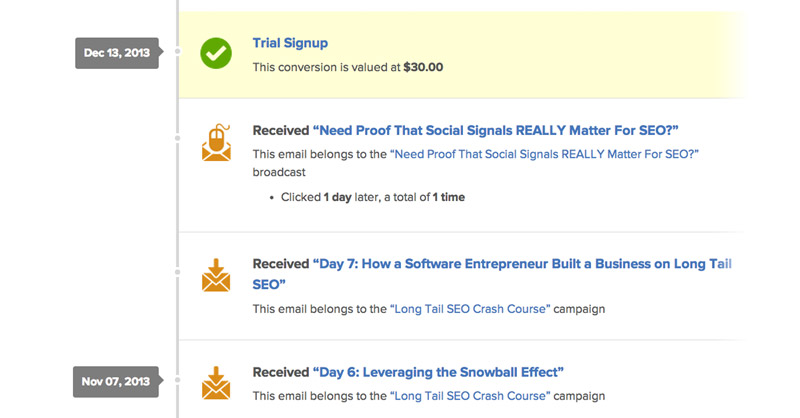Viewport: 800px width, 418px height.
Task: Open the Social Signals email title link
Action: [x=495, y=131]
